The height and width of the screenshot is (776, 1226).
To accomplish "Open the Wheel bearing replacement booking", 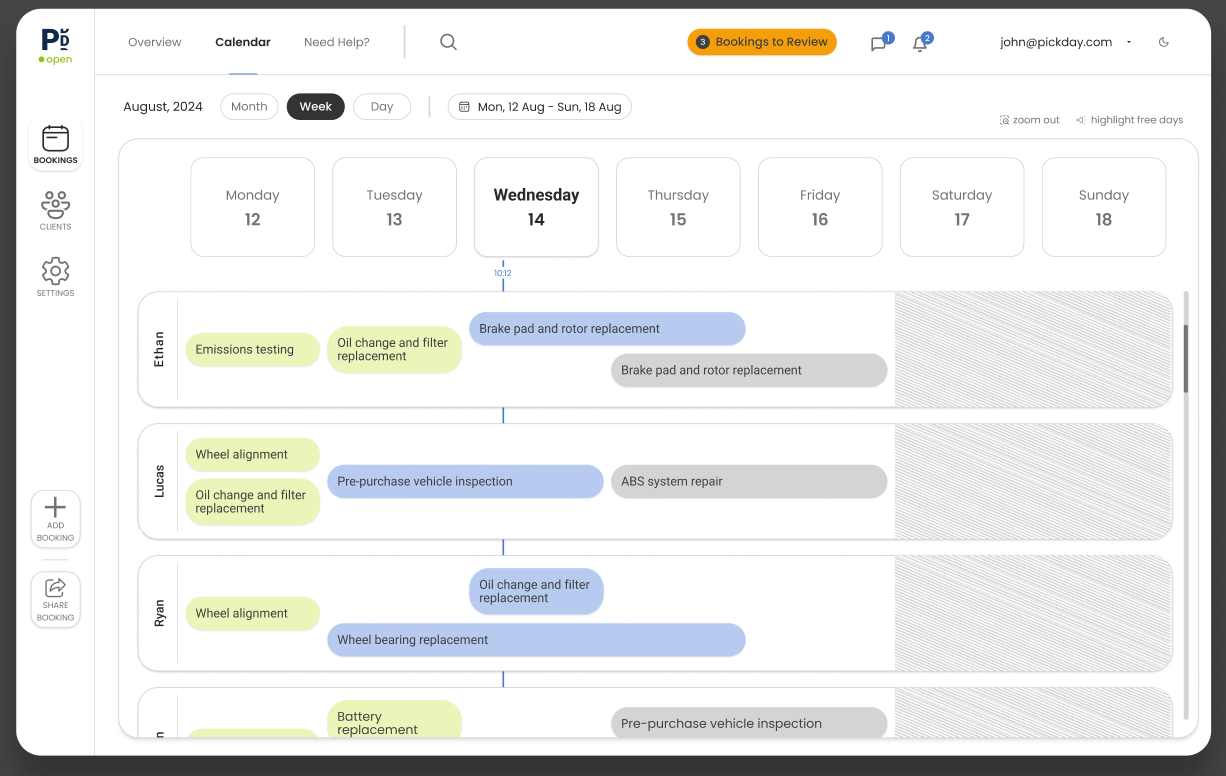I will click(x=537, y=640).
